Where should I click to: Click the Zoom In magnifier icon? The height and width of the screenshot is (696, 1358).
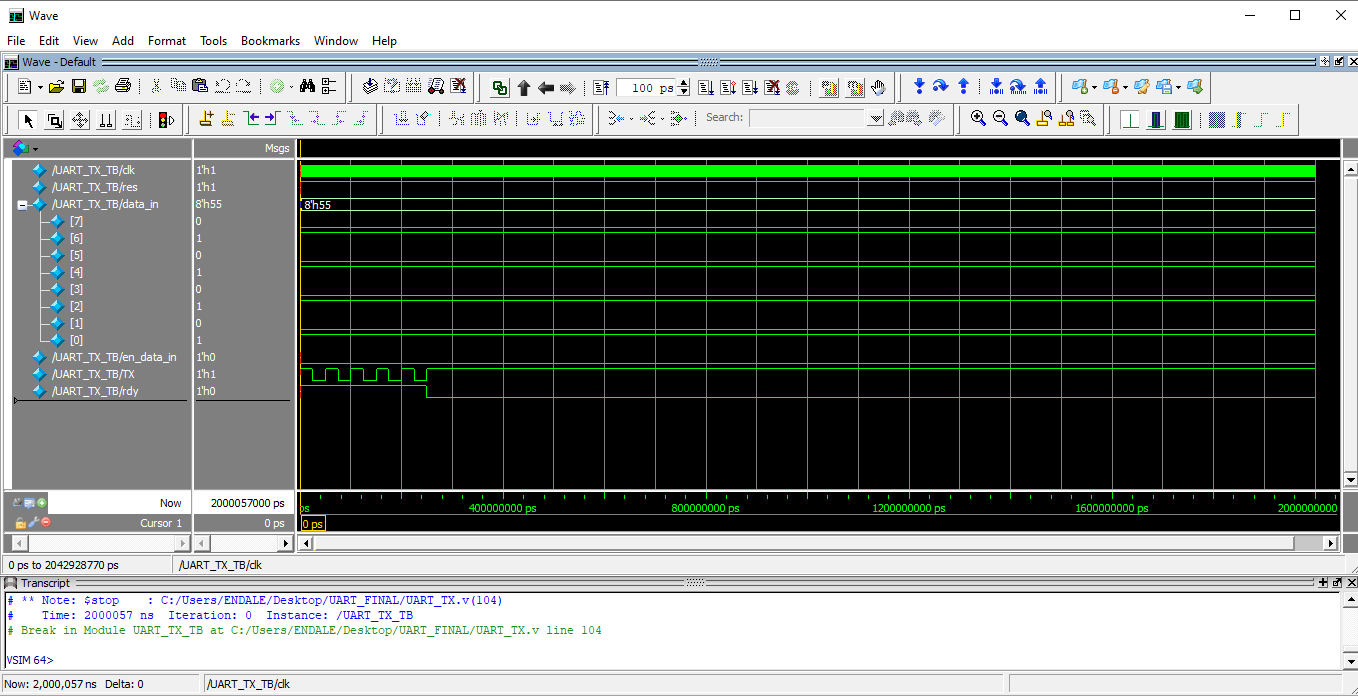click(978, 119)
